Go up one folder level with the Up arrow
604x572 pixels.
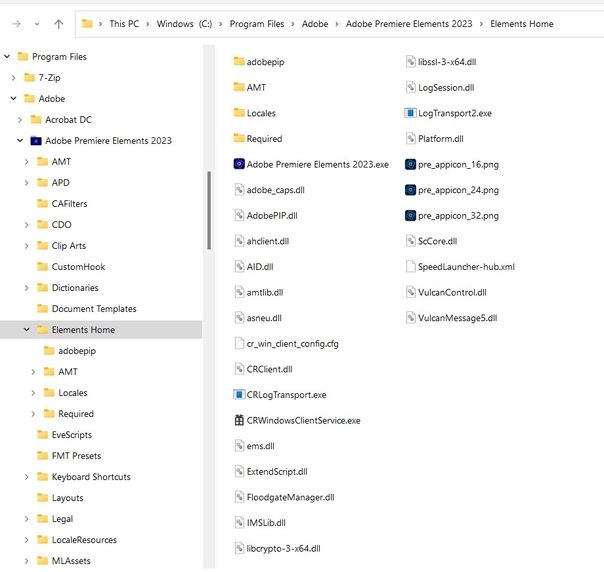[59, 24]
